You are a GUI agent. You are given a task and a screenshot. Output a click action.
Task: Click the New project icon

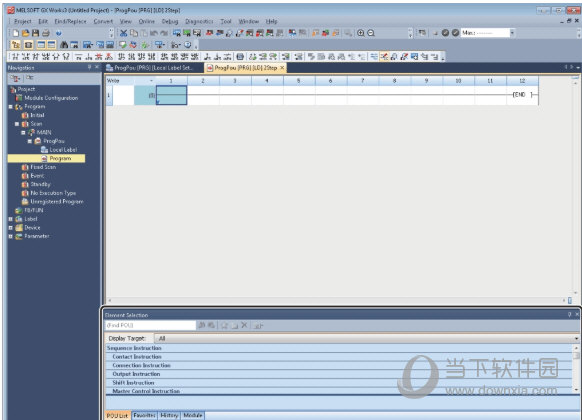point(15,33)
